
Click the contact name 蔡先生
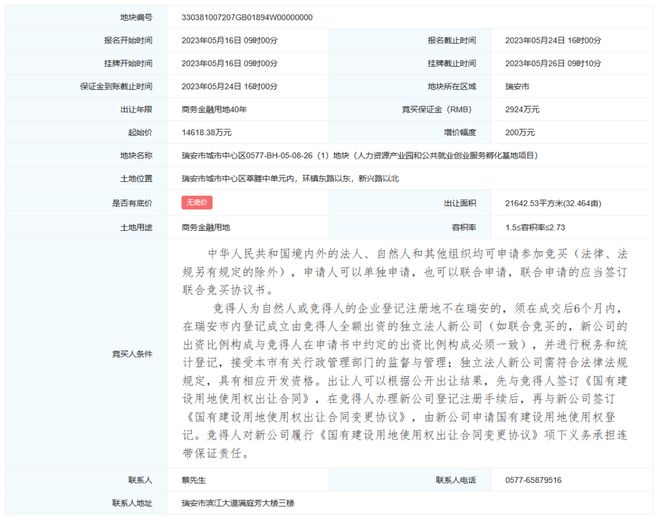click(x=195, y=480)
